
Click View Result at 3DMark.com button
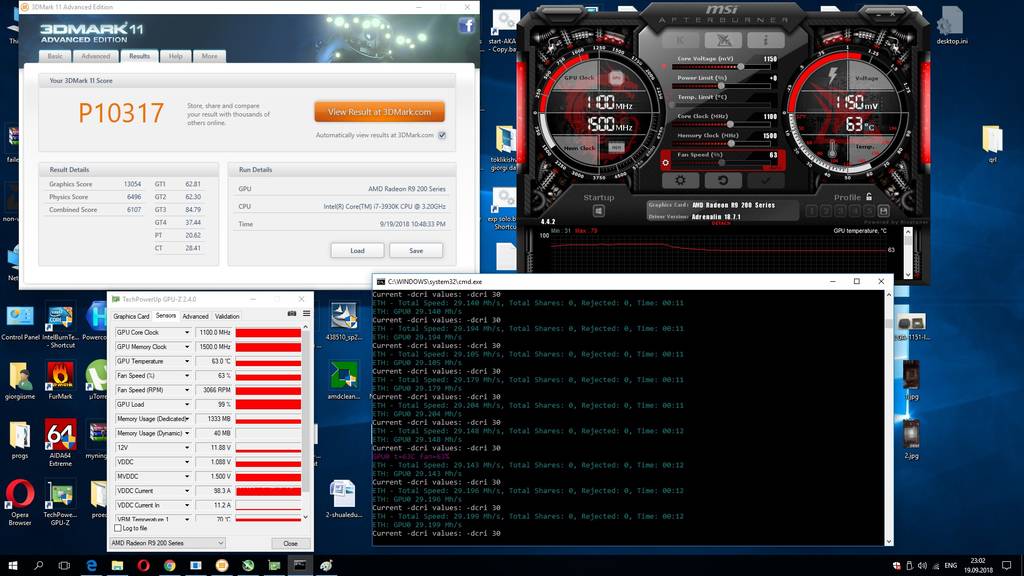click(x=379, y=112)
